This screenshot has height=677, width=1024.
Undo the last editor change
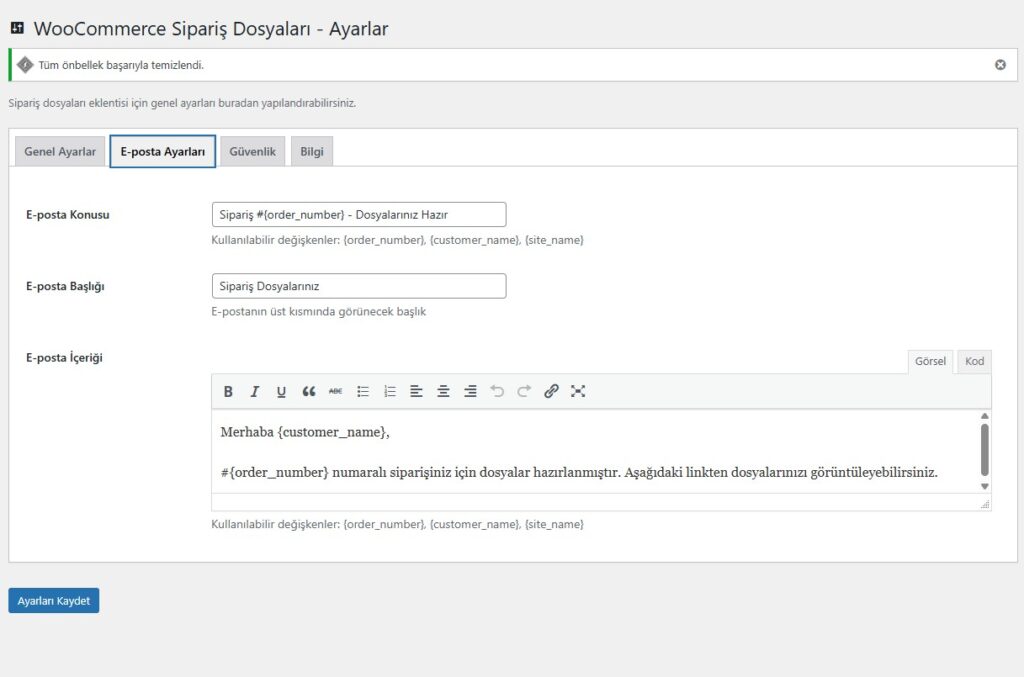[497, 391]
